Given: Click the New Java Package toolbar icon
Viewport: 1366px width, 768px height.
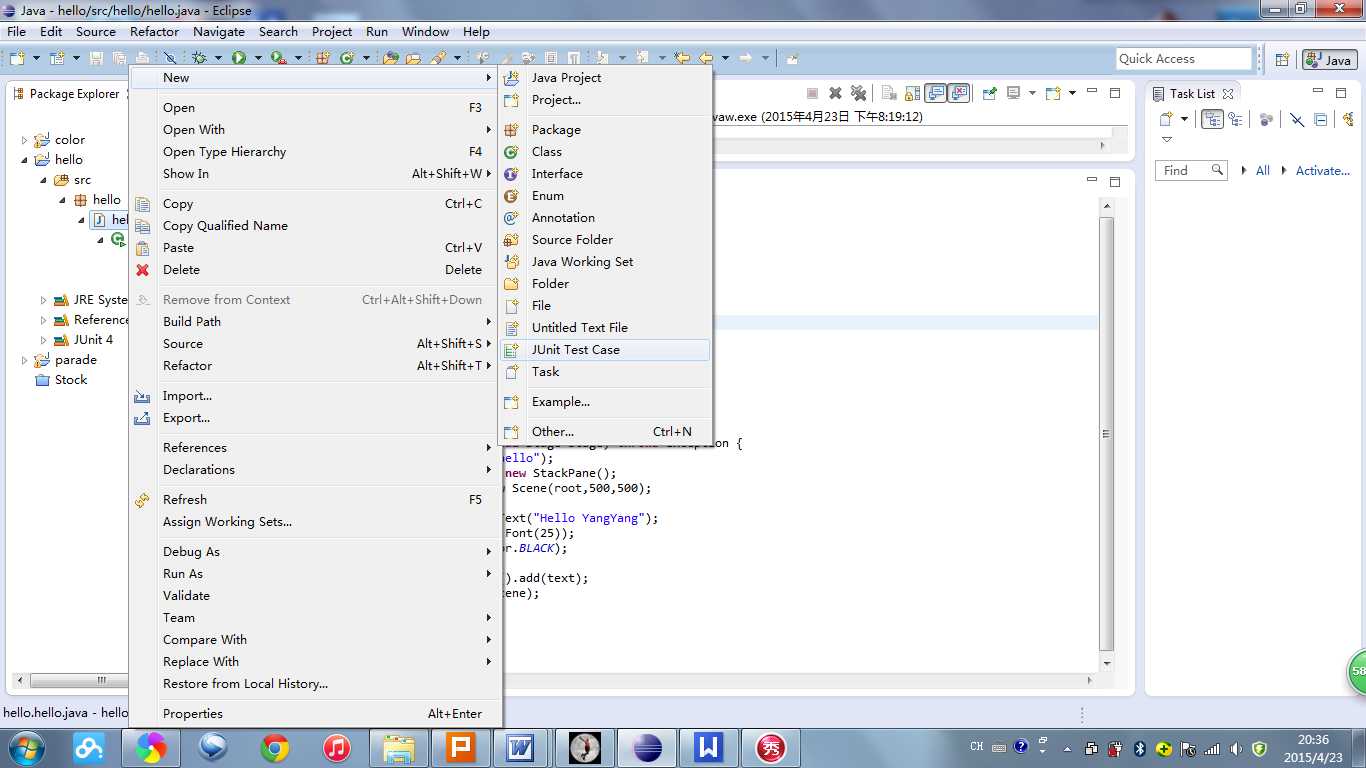Looking at the screenshot, I should pos(321,58).
